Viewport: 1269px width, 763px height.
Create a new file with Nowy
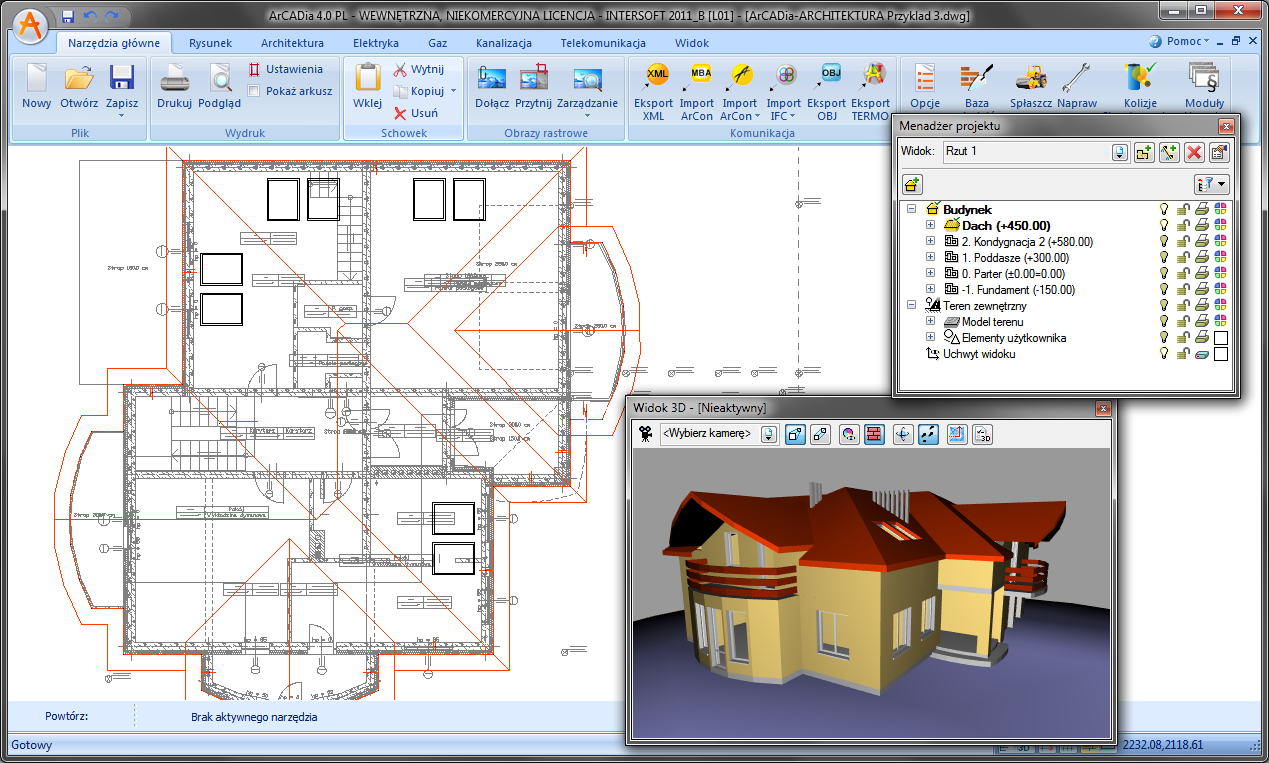tap(36, 87)
